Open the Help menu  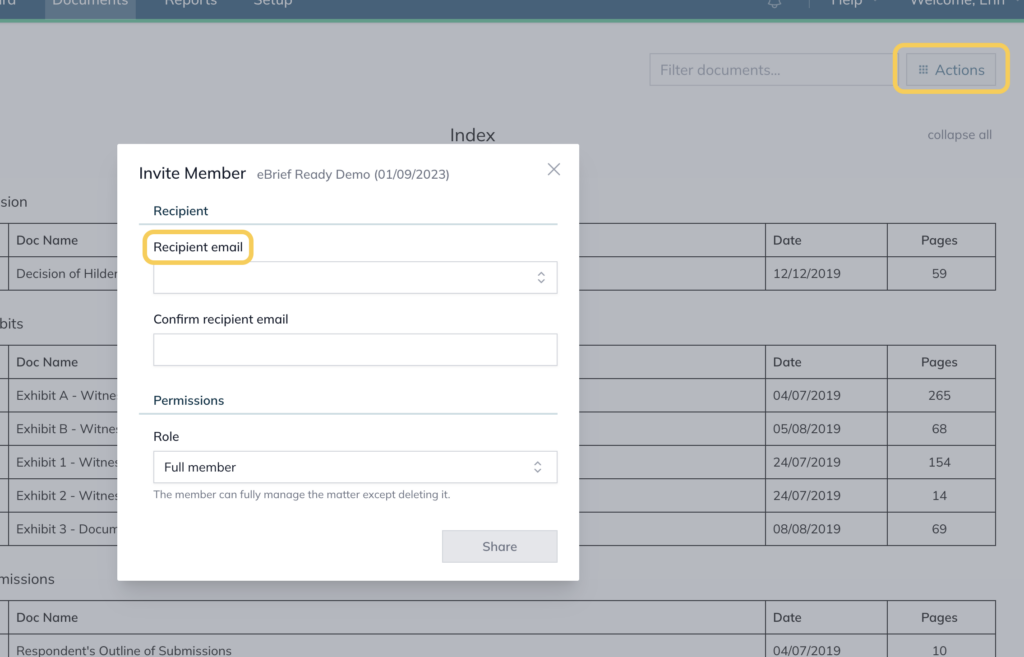(853, 4)
